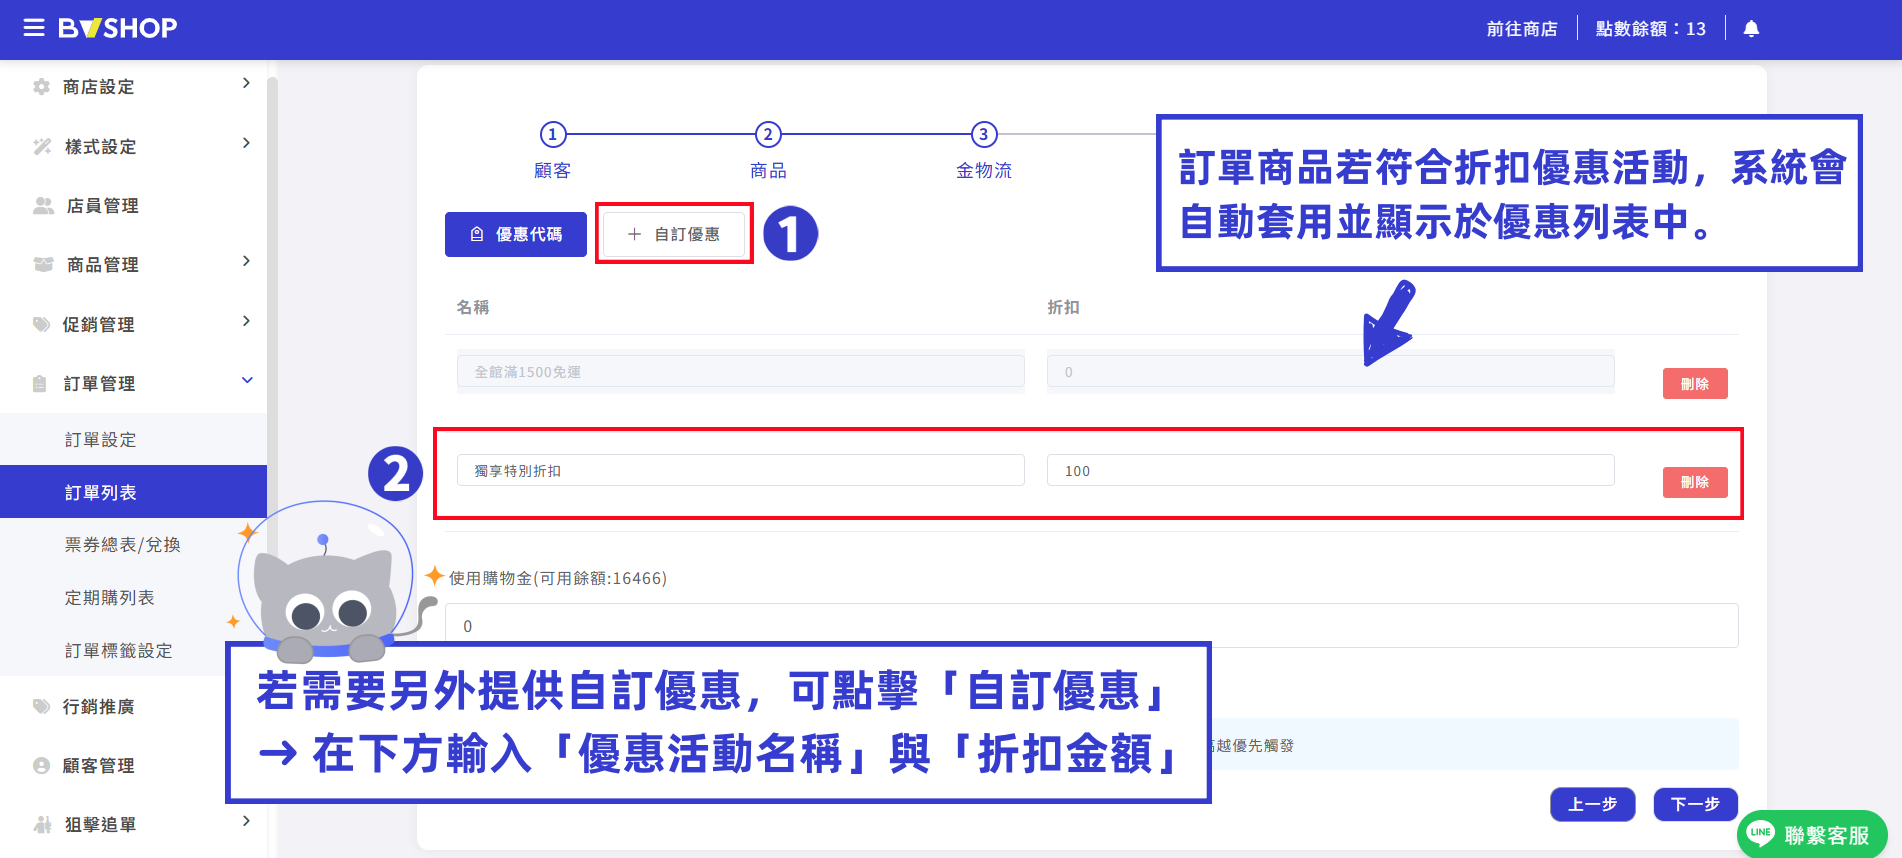
Task: Delete the 全館滿1500免運 discount row
Action: click(x=1695, y=384)
